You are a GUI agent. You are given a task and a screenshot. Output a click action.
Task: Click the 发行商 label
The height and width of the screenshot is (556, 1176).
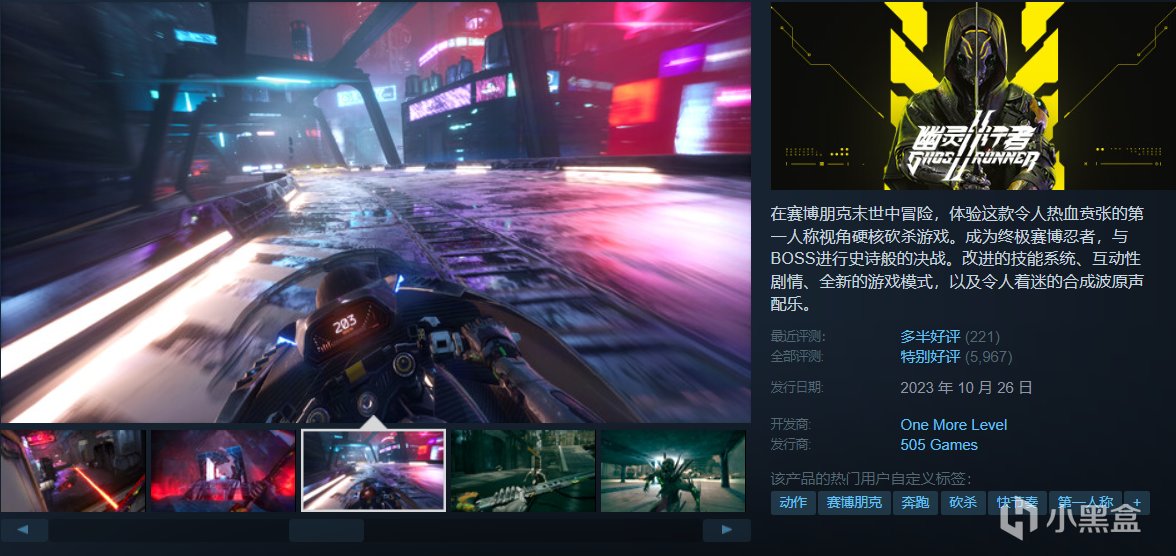[791, 445]
